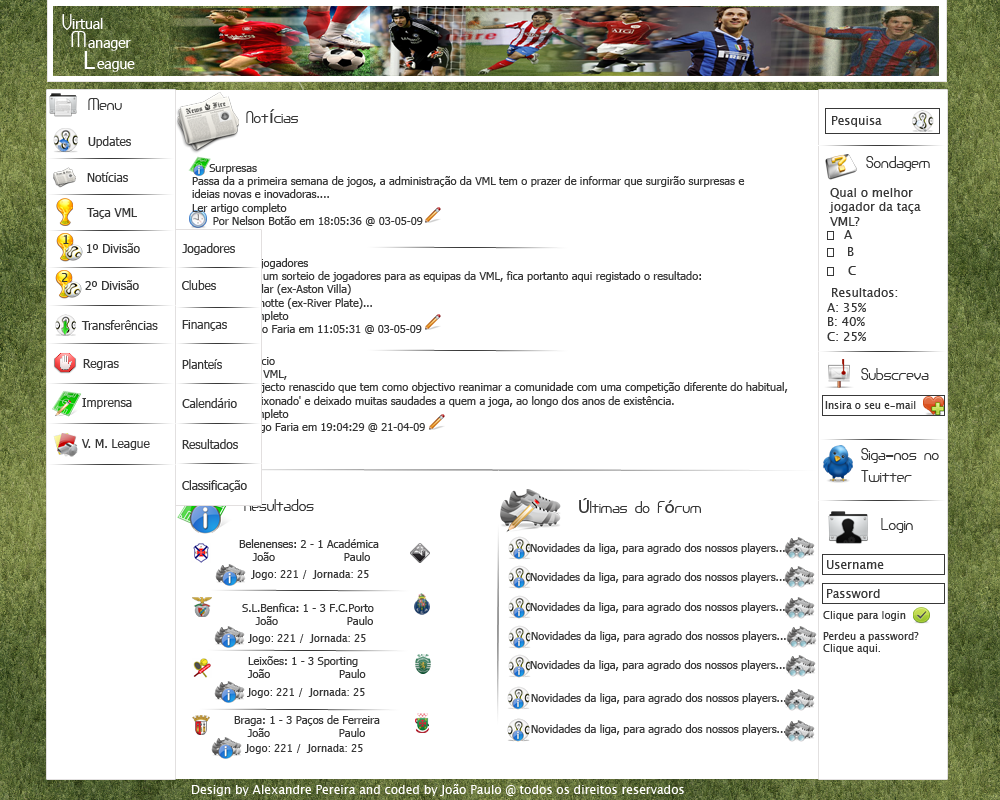1000x800 pixels.
Task: Click the Belenenses club crest
Action: 201,552
